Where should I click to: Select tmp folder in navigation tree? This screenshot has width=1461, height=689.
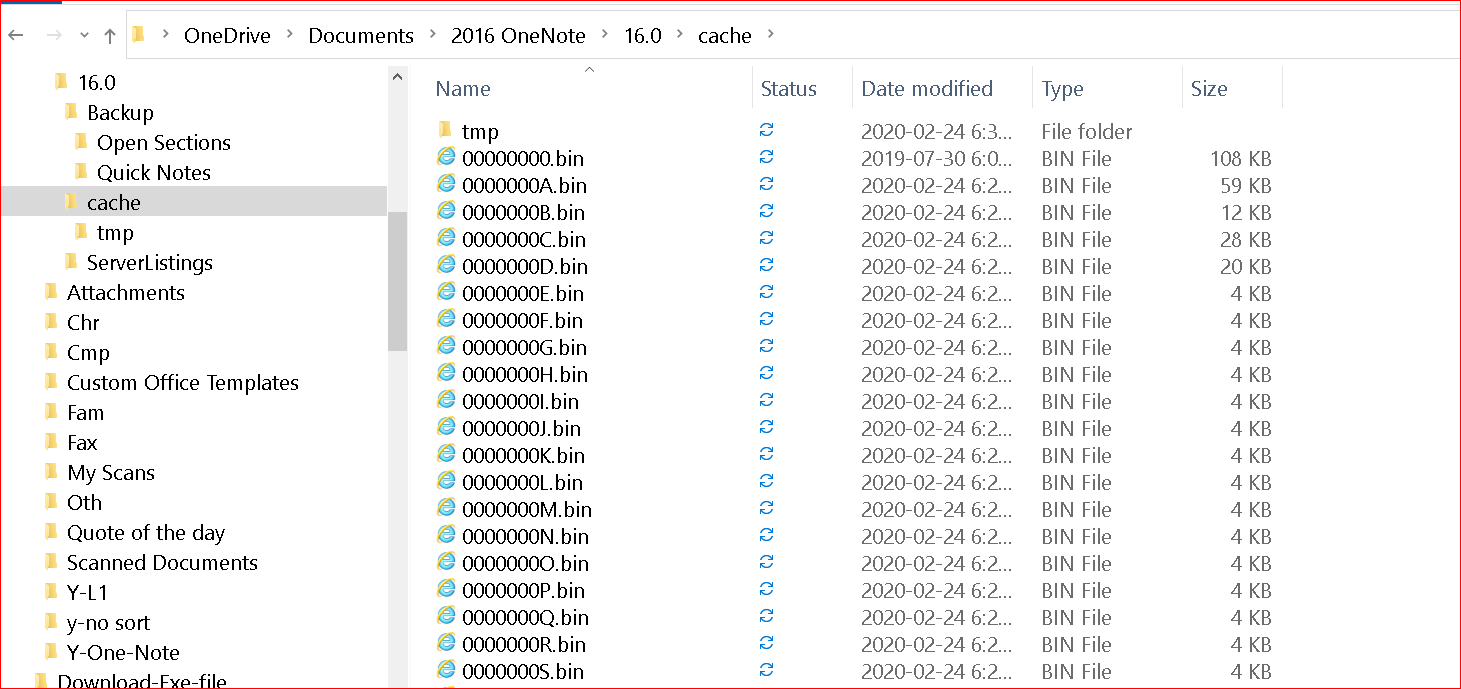click(115, 232)
